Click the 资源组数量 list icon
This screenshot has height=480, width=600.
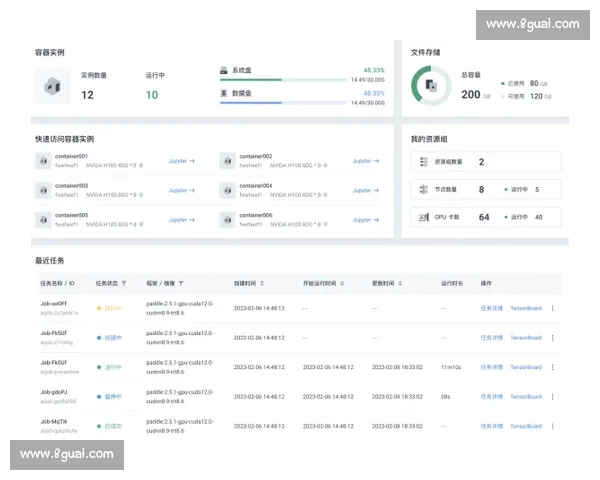pyautogui.click(x=423, y=162)
